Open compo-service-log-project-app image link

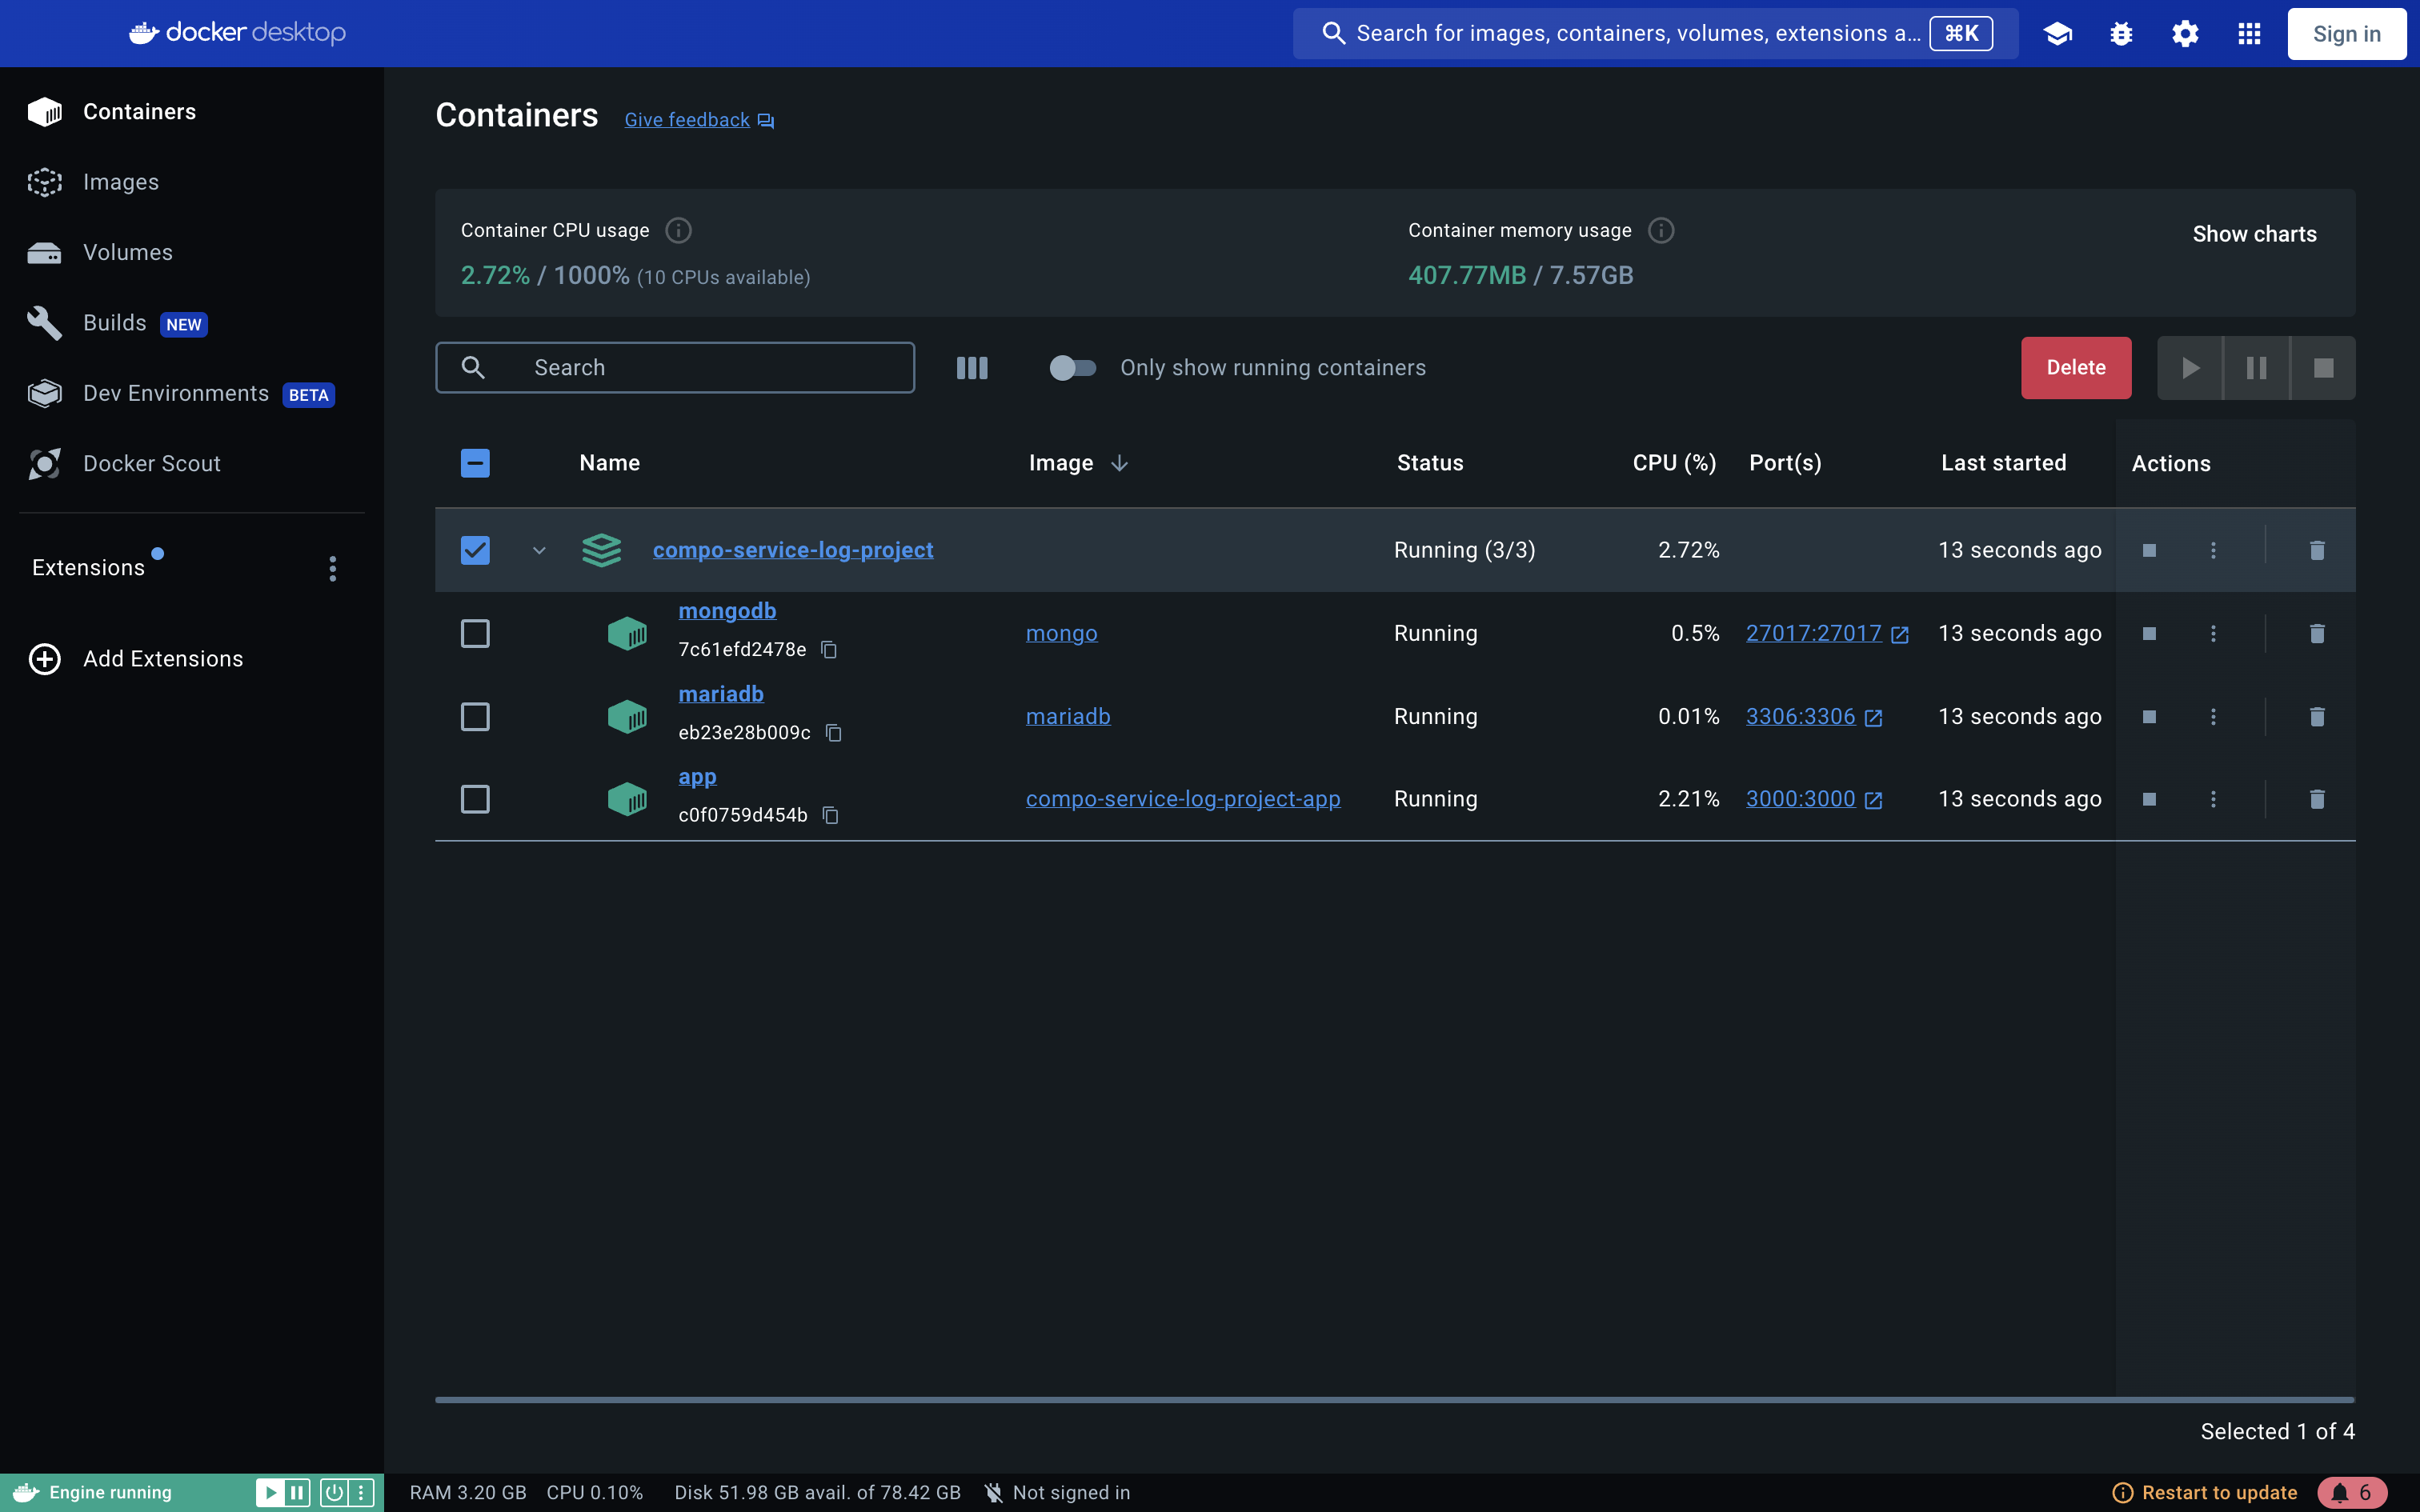[x=1183, y=799]
